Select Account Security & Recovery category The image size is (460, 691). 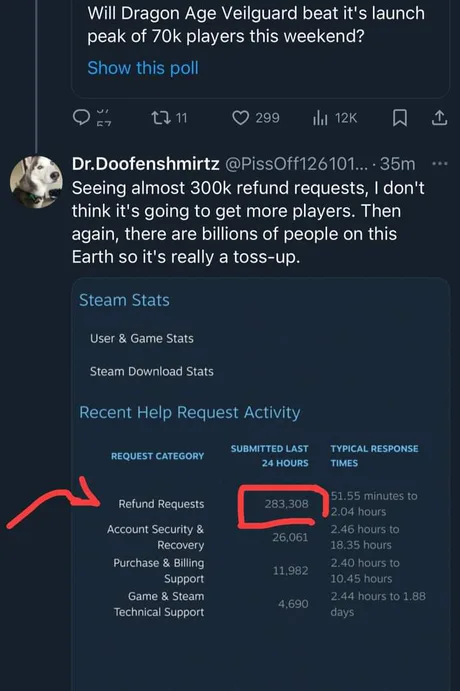[x=156, y=537]
